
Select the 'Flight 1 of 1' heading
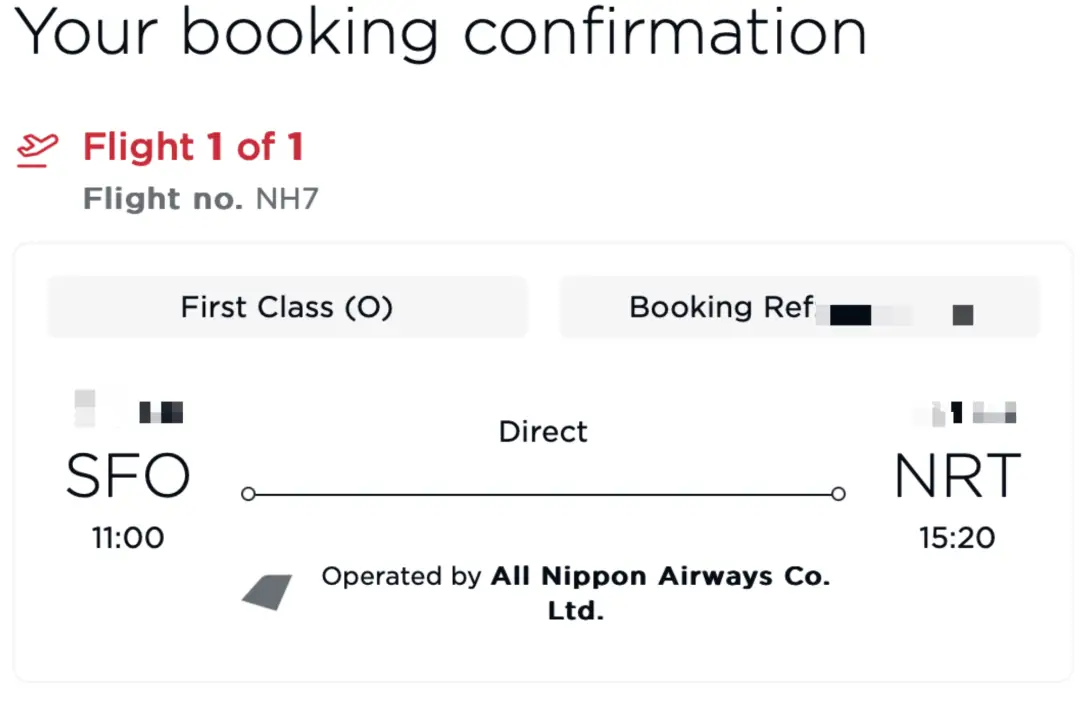pyautogui.click(x=192, y=148)
